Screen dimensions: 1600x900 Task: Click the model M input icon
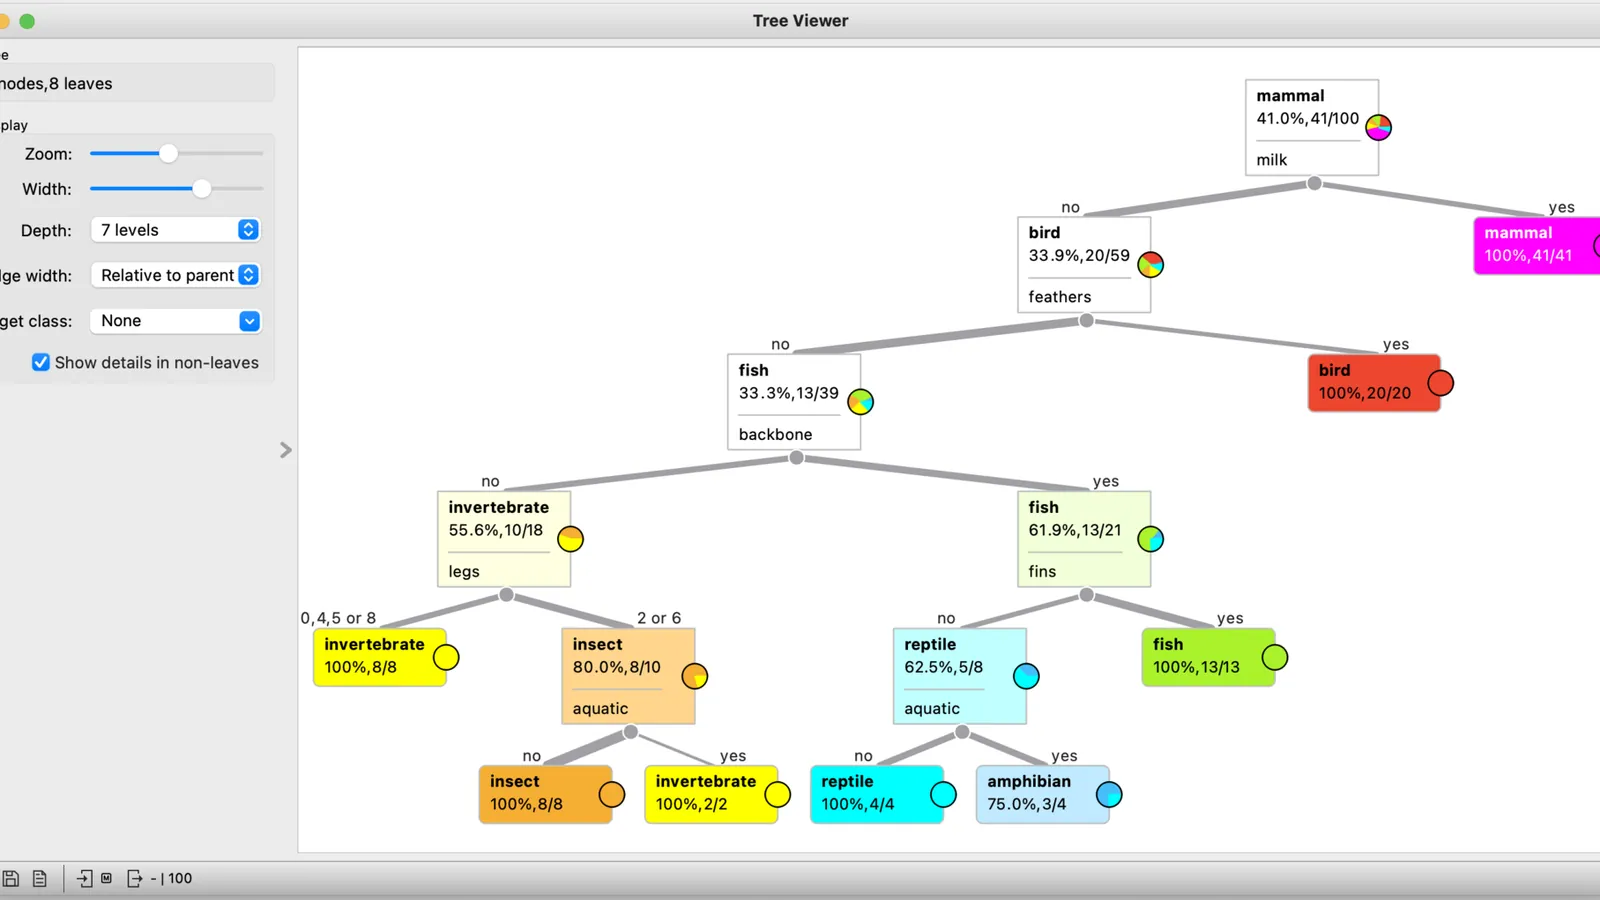click(106, 878)
